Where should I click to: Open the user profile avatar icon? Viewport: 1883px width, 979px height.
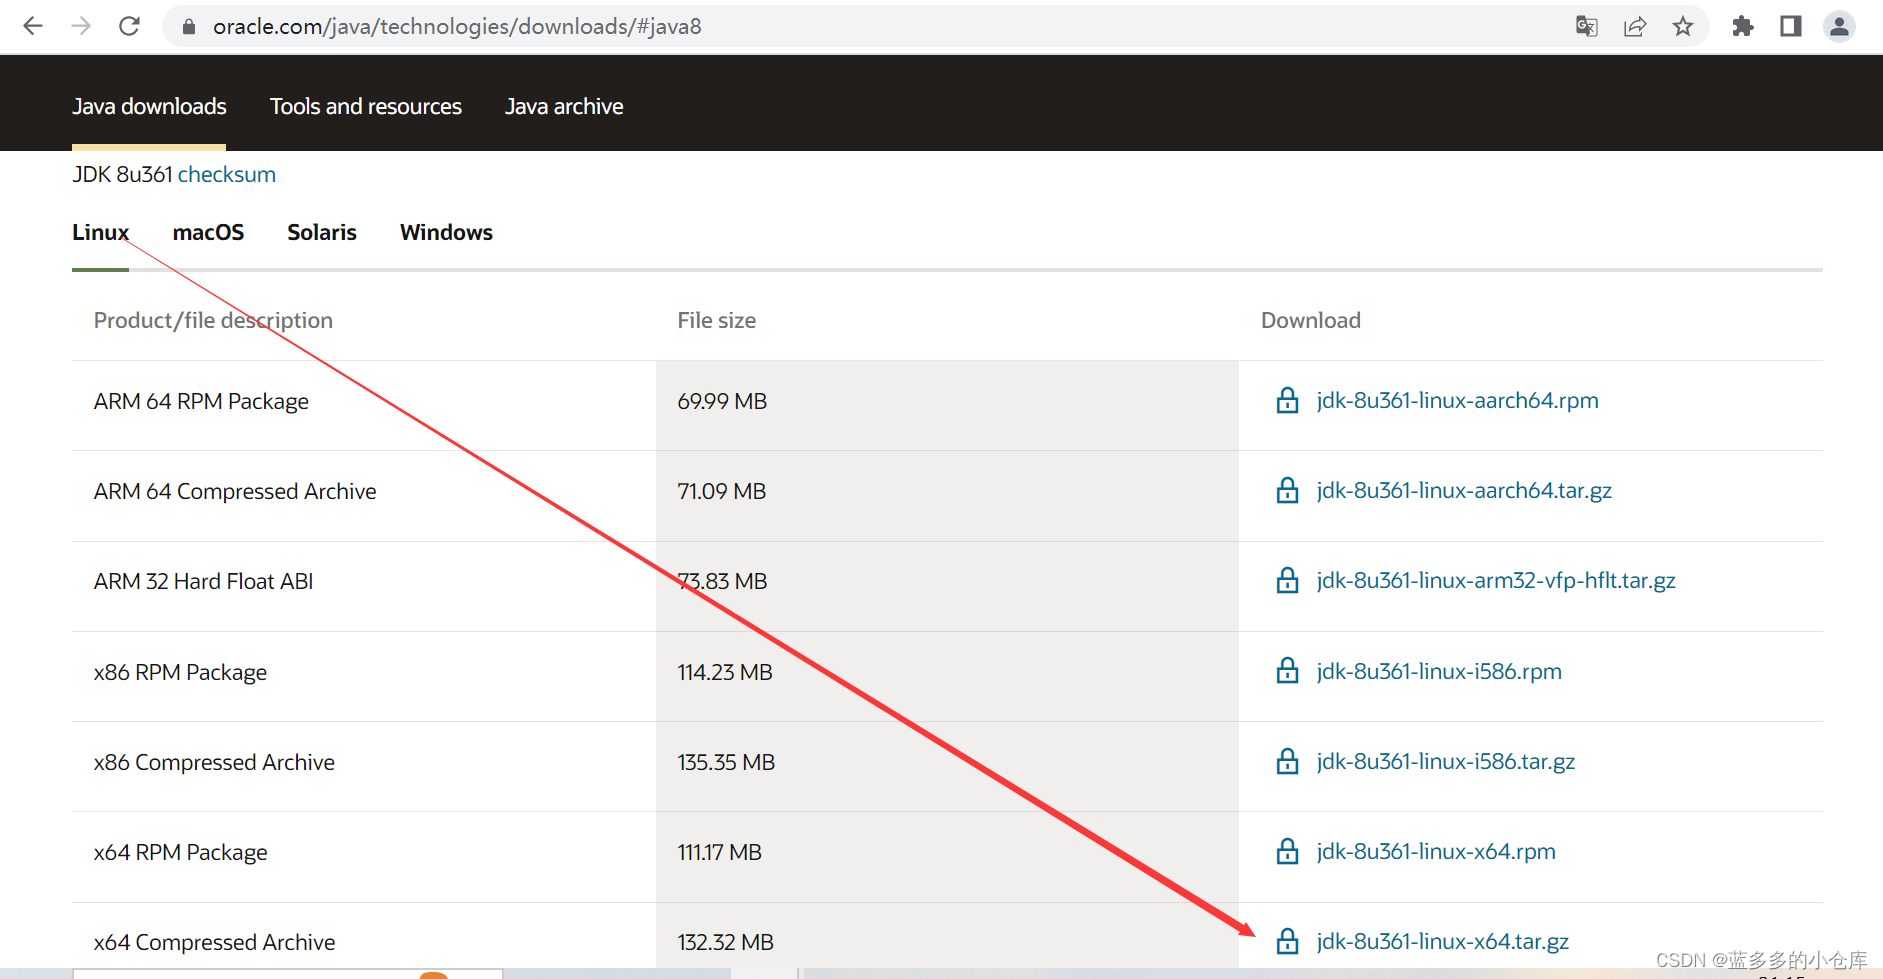1839,26
